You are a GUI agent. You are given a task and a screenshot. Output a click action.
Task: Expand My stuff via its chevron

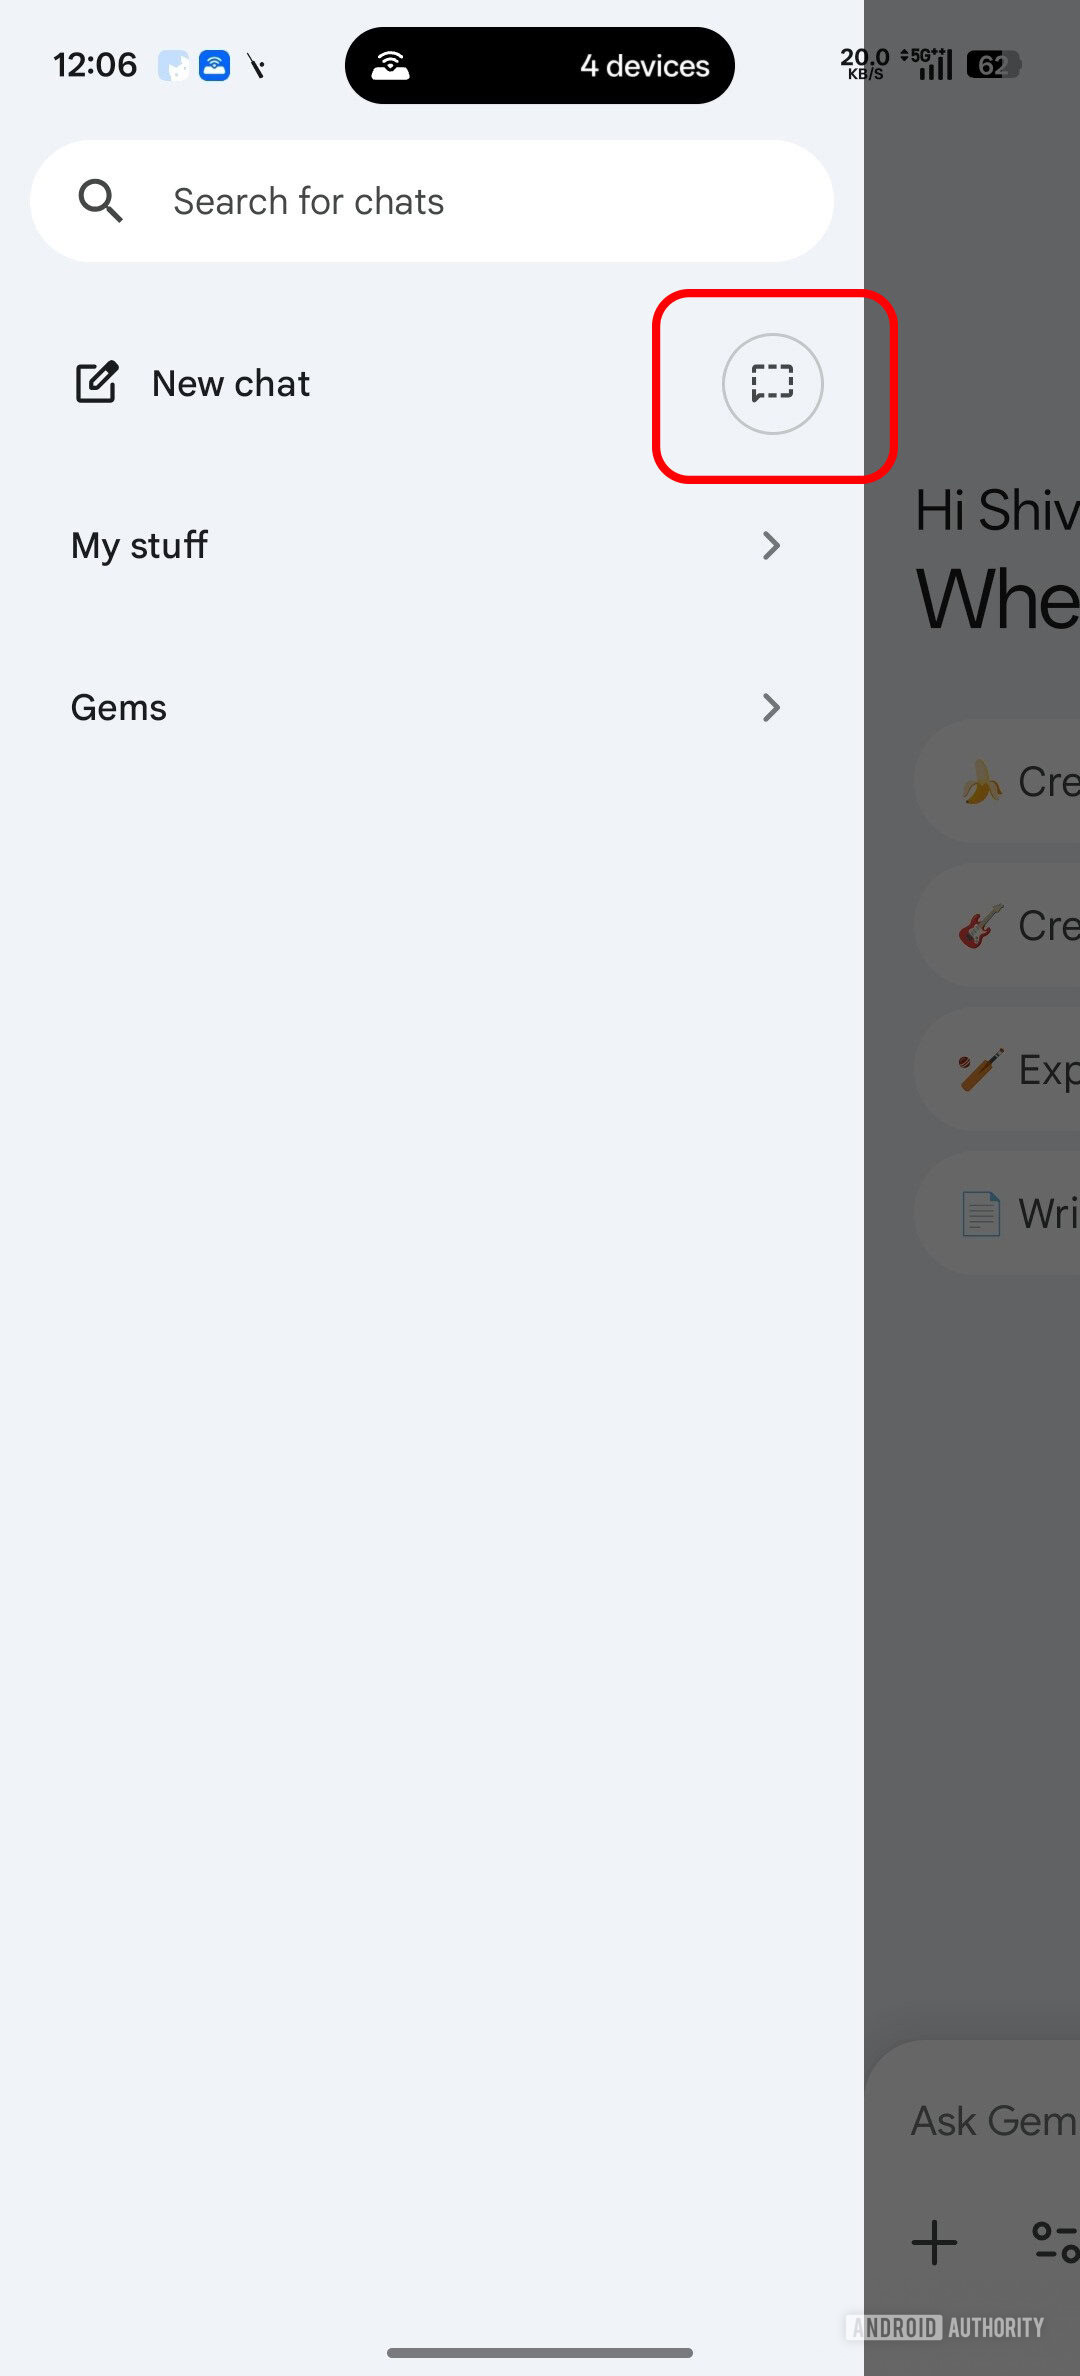point(772,545)
